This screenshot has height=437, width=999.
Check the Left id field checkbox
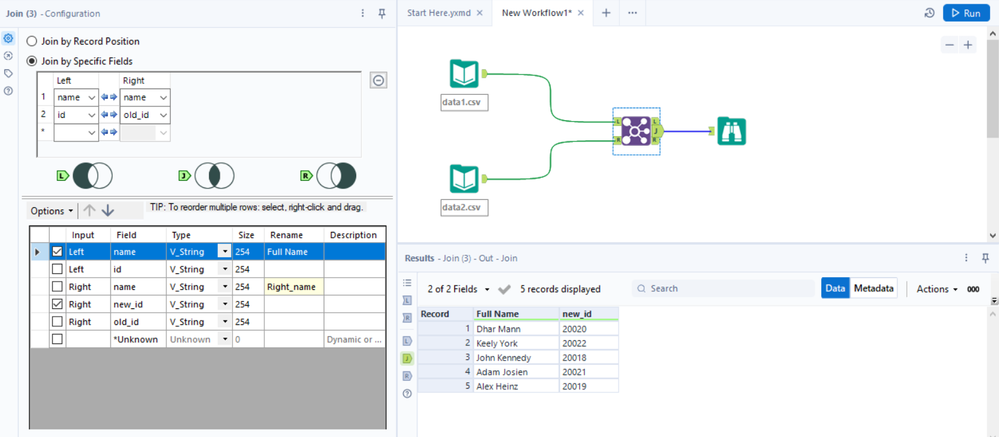pos(57,269)
